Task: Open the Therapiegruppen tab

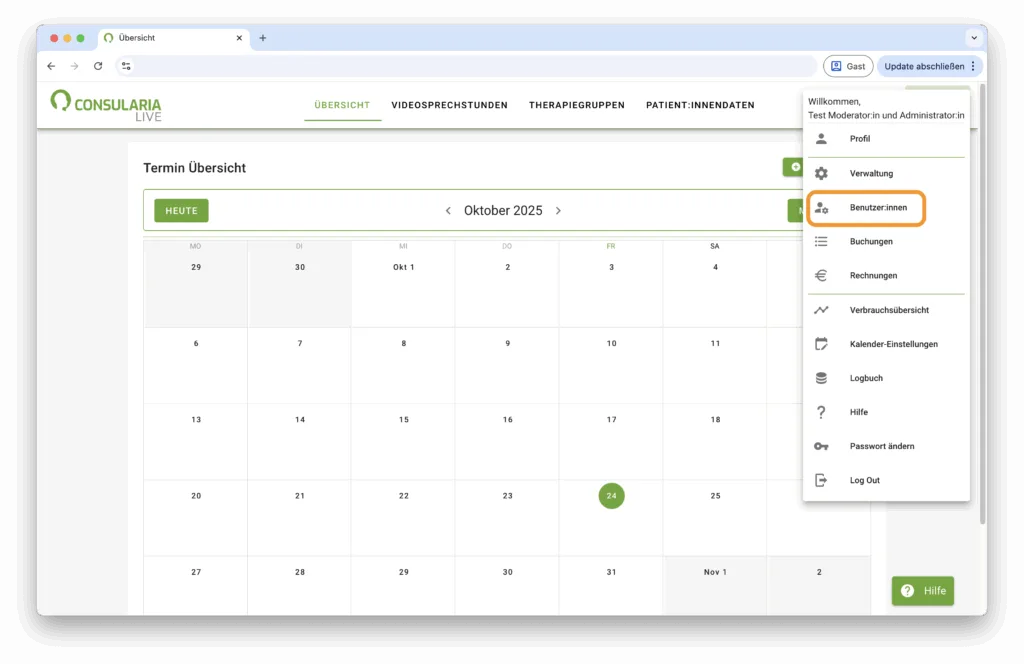Action: (576, 105)
